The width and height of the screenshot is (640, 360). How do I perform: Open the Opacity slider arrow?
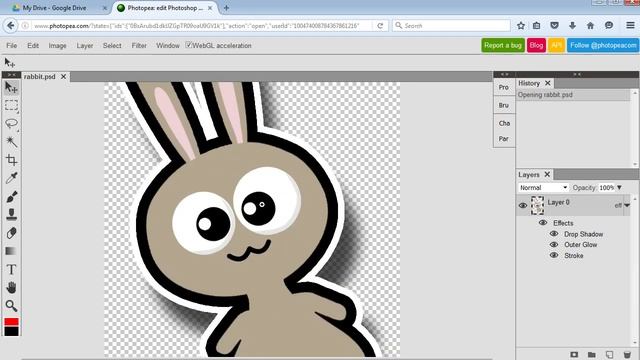pos(619,188)
